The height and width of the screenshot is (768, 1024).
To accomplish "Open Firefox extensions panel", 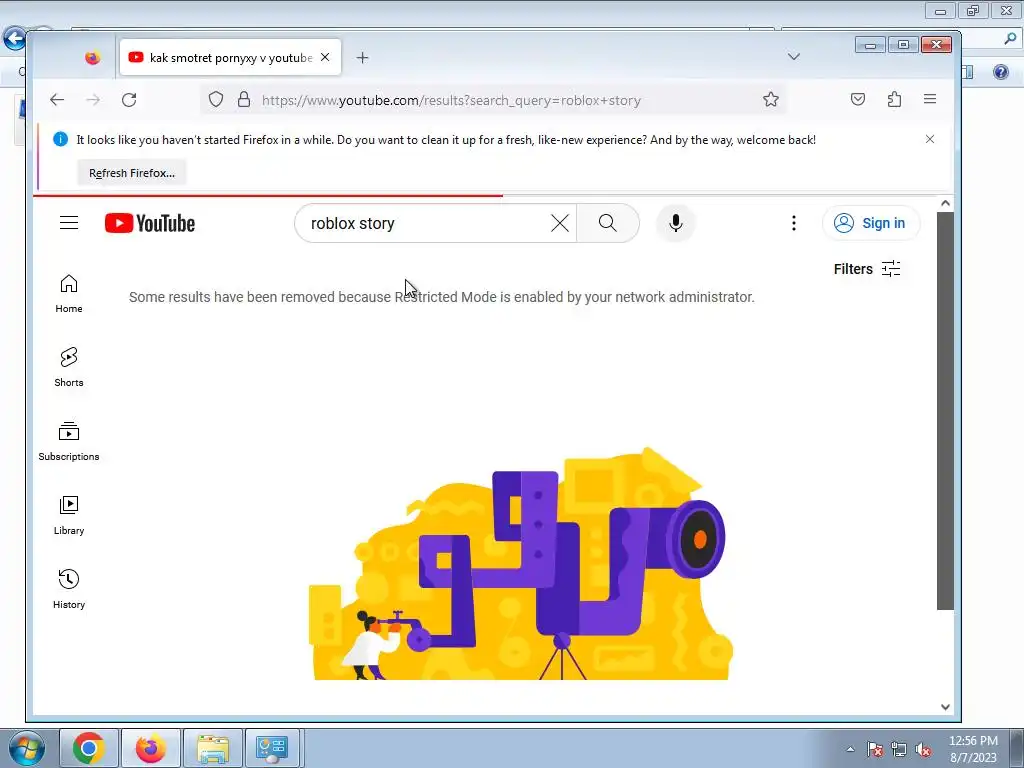I will tap(894, 99).
